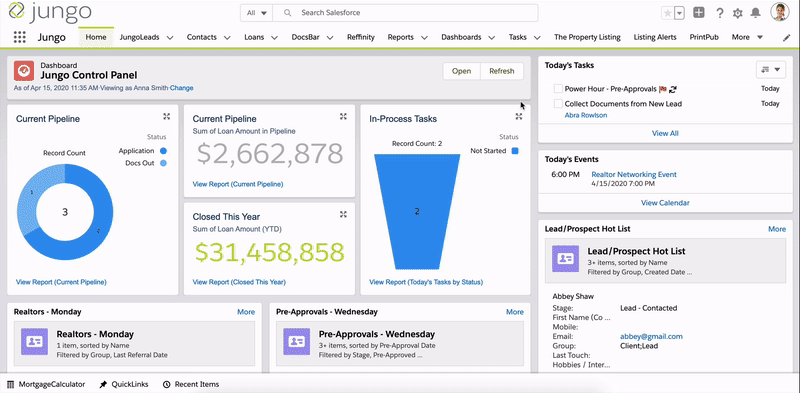Expand the Current Pipeline loan amount card

click(x=343, y=116)
